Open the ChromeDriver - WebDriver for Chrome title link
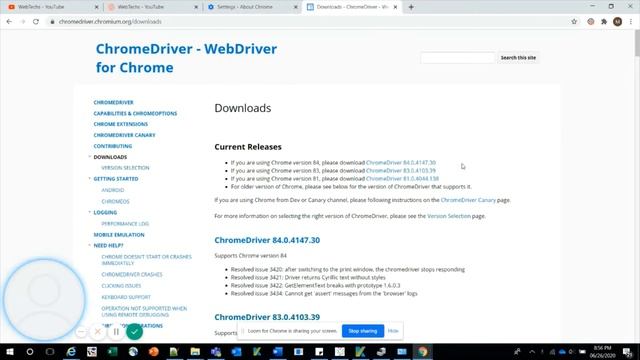 point(186,58)
